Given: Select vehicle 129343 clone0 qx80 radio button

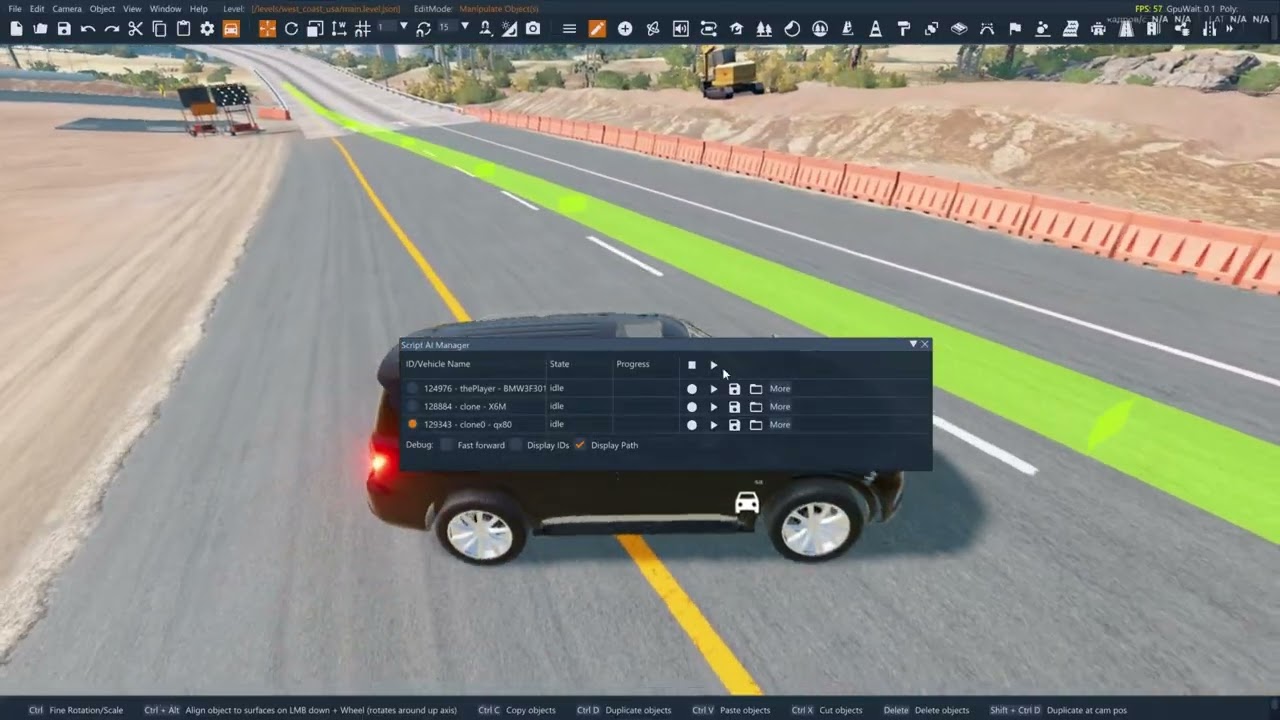Looking at the screenshot, I should tap(412, 425).
